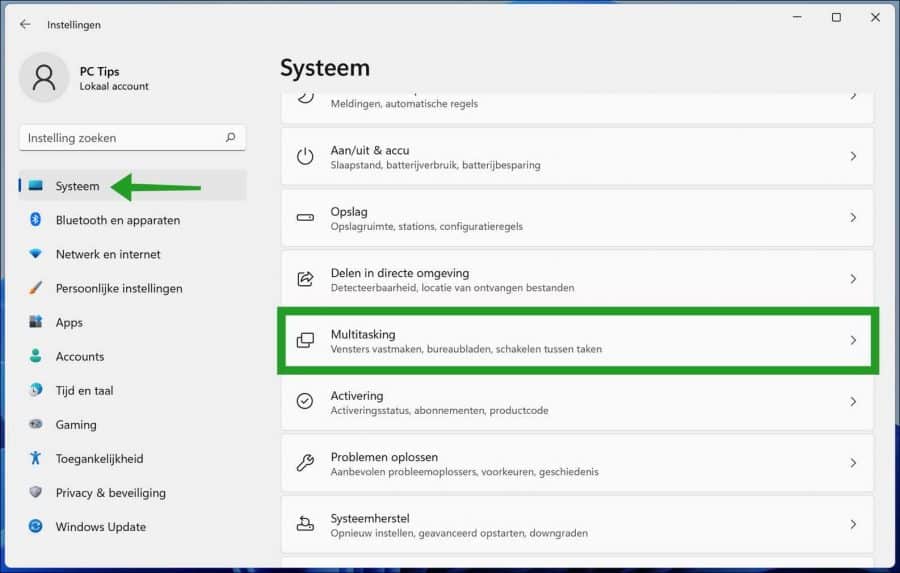
Task: Open Persoonlijke instellingen category
Action: (x=133, y=288)
